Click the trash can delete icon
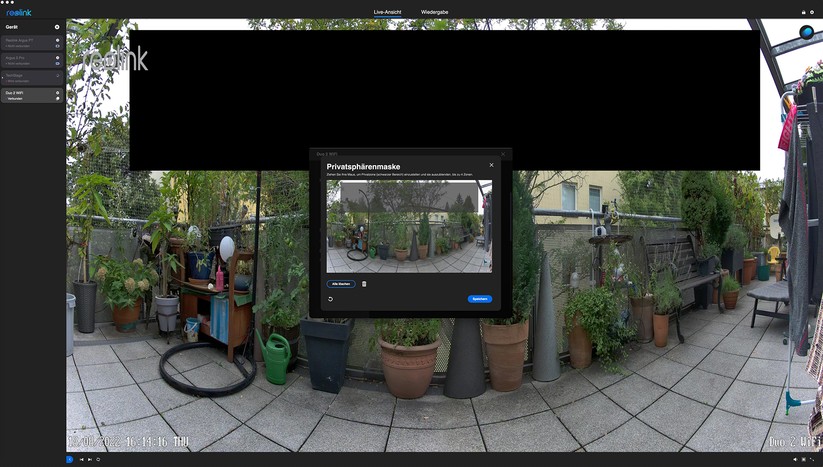823x467 pixels. coord(364,284)
